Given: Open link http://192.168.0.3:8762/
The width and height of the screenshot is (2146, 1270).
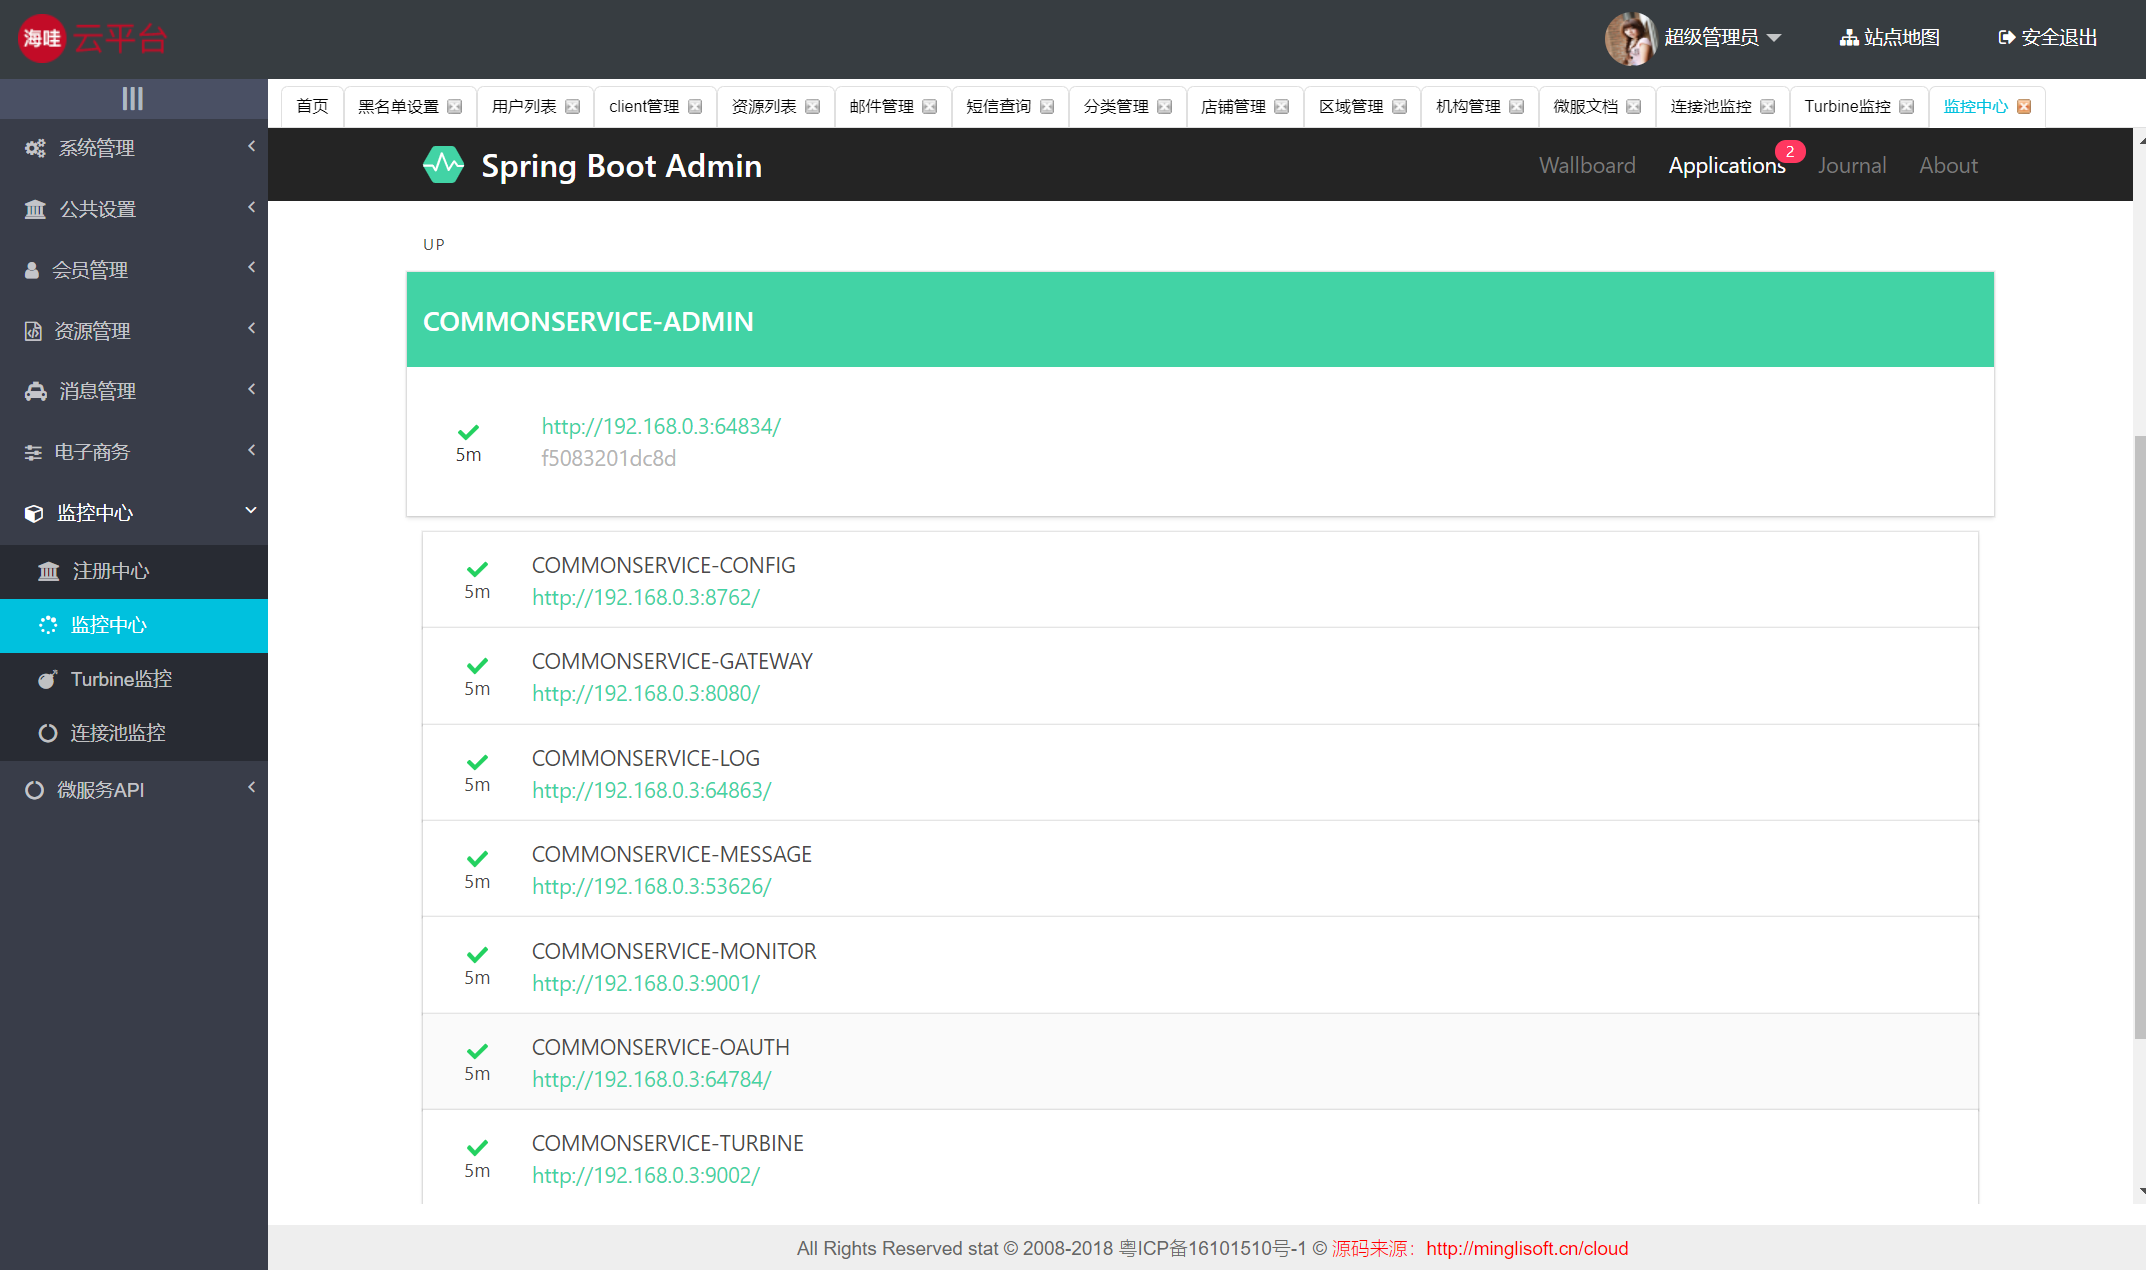Looking at the screenshot, I should tap(646, 598).
